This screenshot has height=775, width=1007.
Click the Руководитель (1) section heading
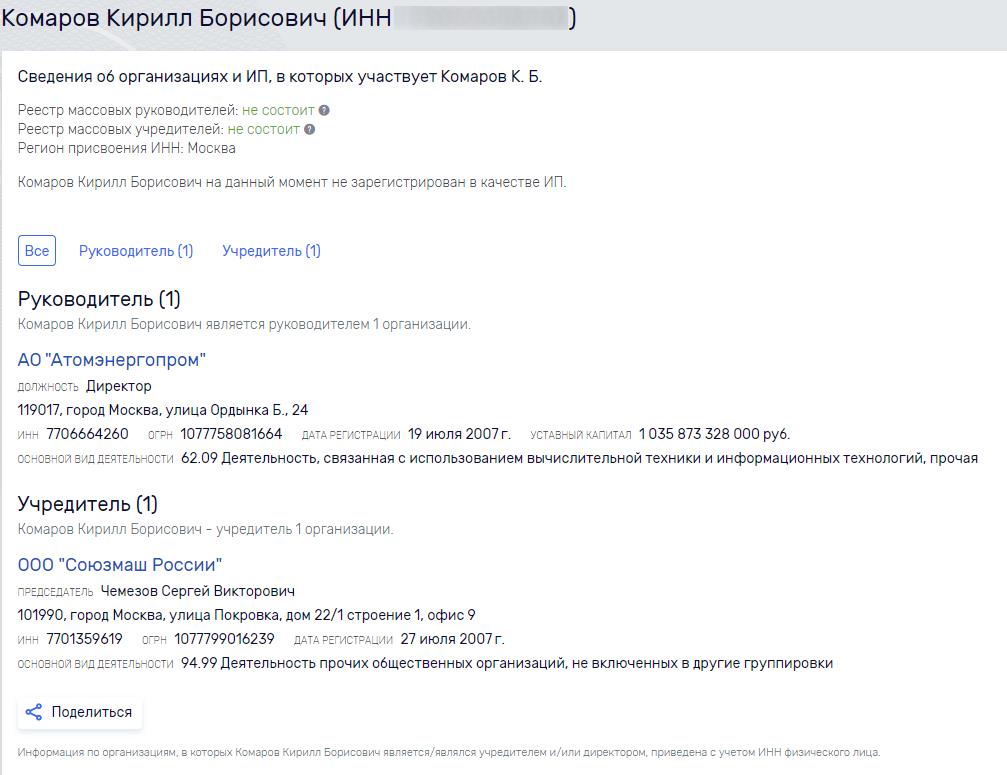(99, 299)
